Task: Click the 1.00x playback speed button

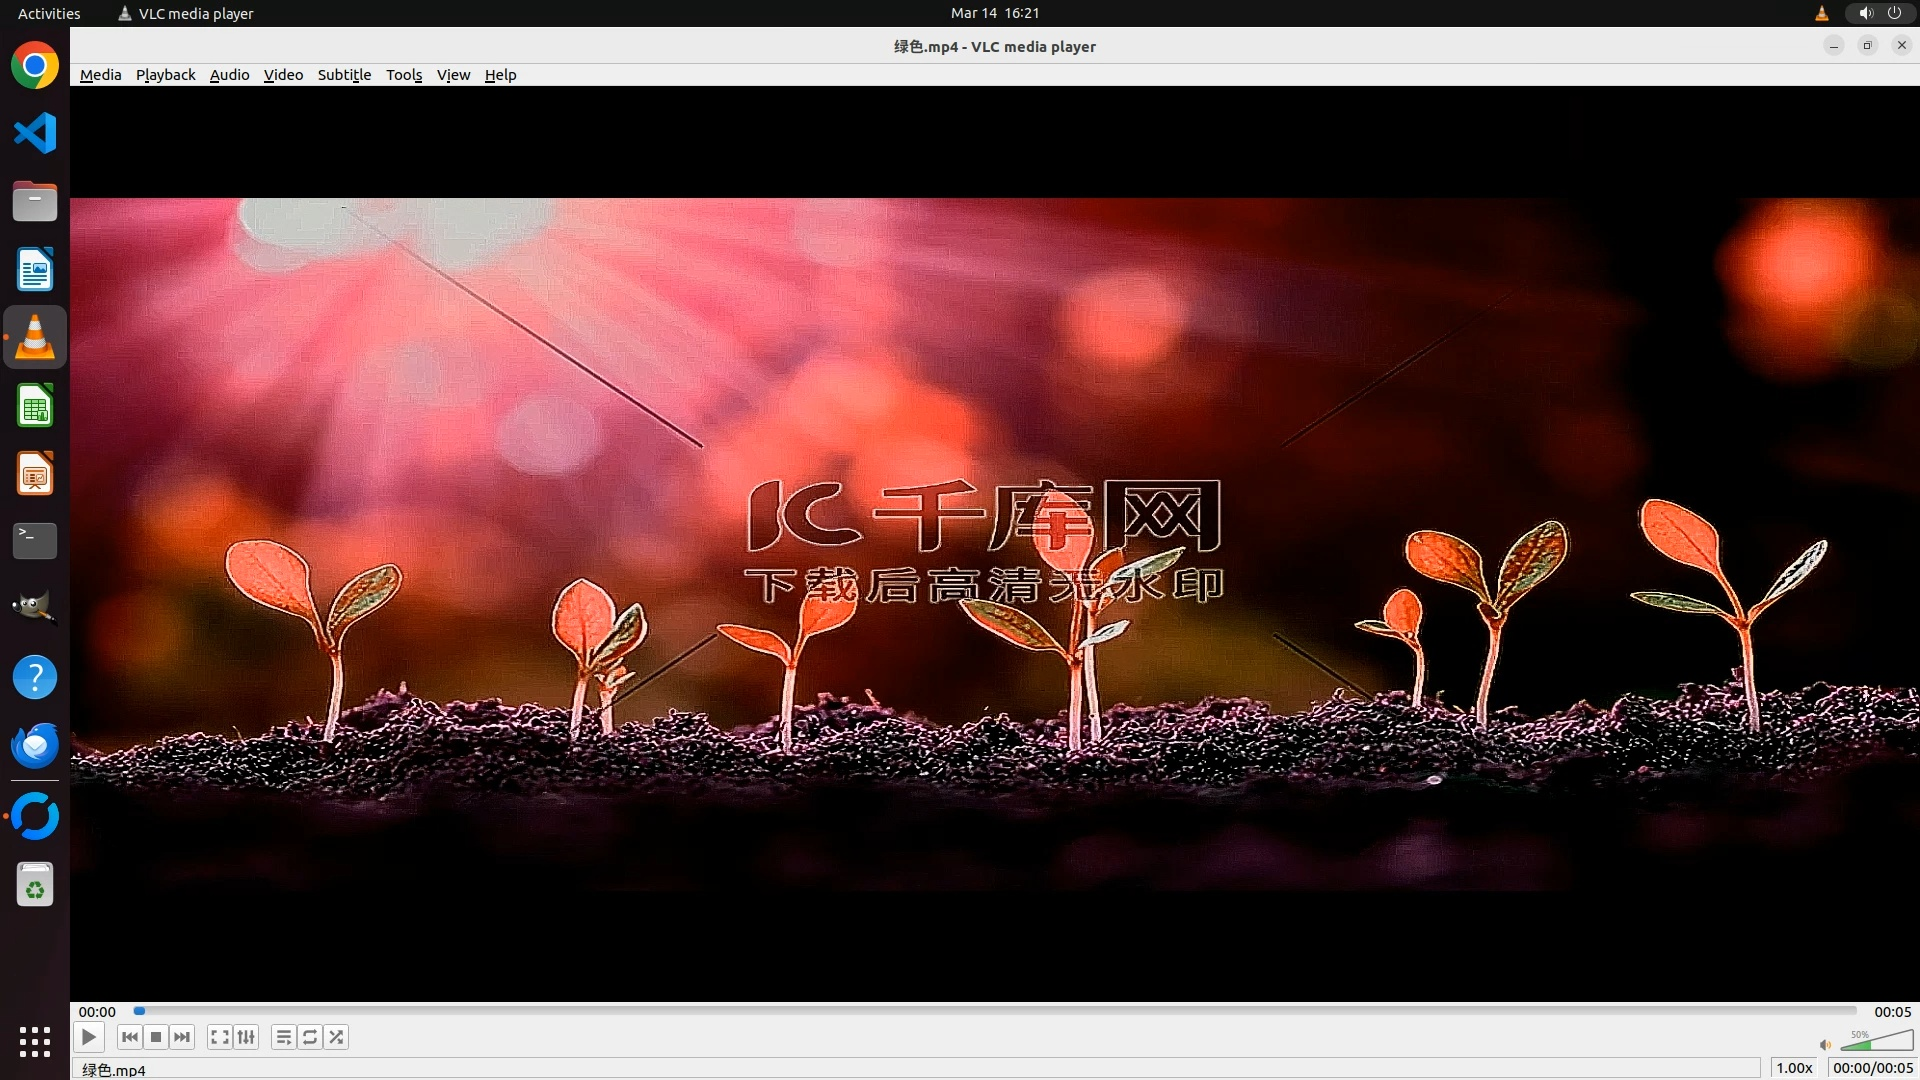Action: pos(1794,1068)
